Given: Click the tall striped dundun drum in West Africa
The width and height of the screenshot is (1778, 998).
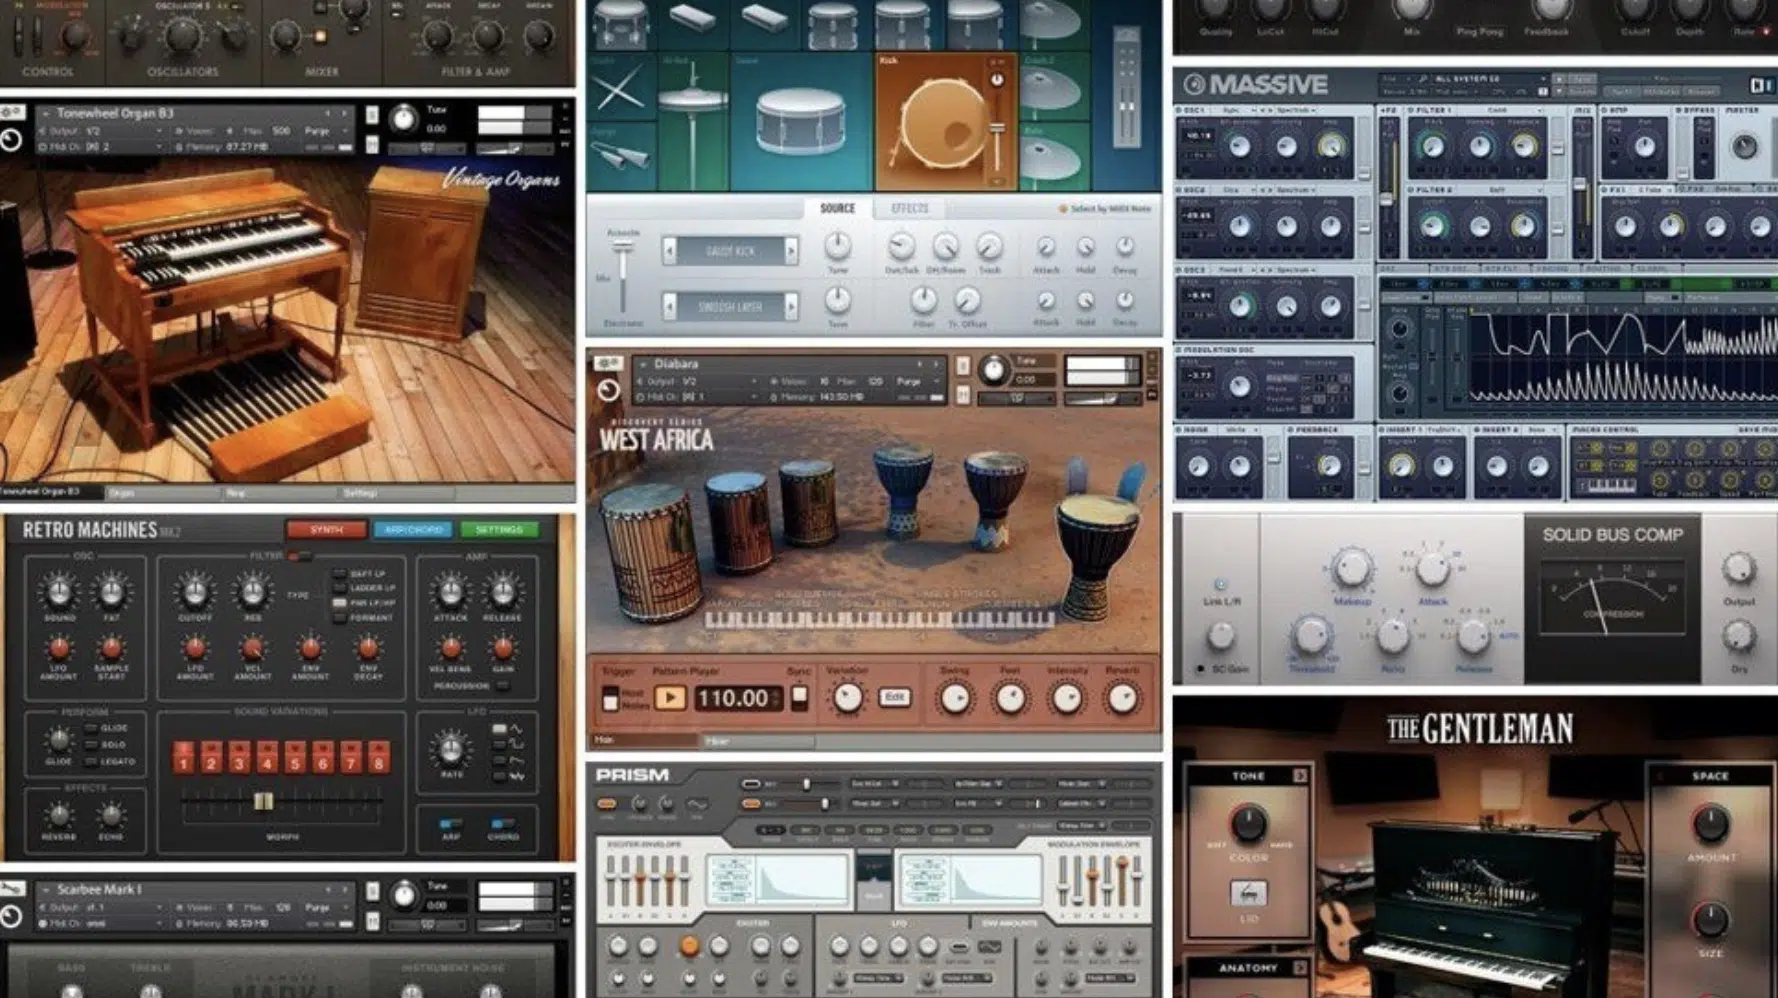Looking at the screenshot, I should tap(653, 551).
